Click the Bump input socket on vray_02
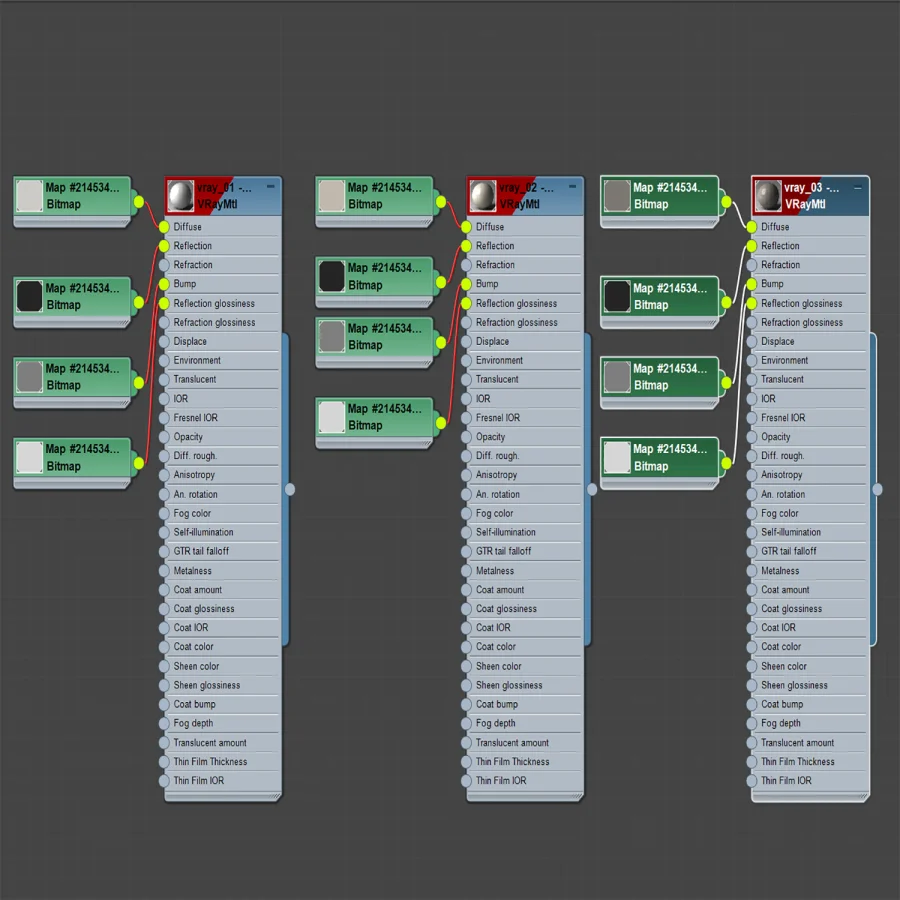900x900 pixels. (x=466, y=284)
